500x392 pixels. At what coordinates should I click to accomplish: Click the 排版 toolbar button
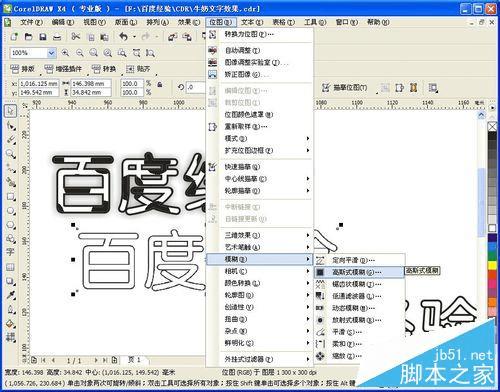click(x=22, y=69)
